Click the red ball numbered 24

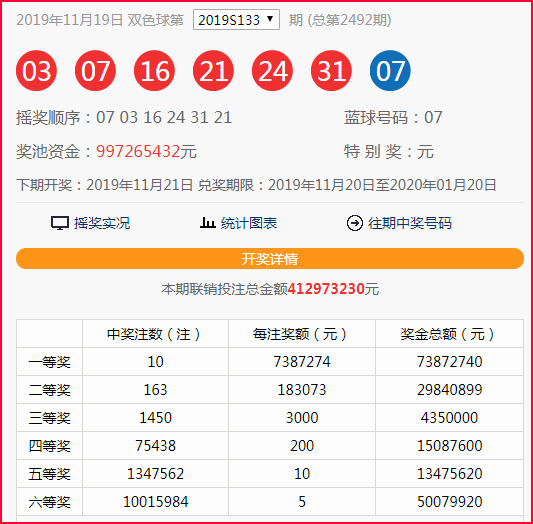click(272, 71)
